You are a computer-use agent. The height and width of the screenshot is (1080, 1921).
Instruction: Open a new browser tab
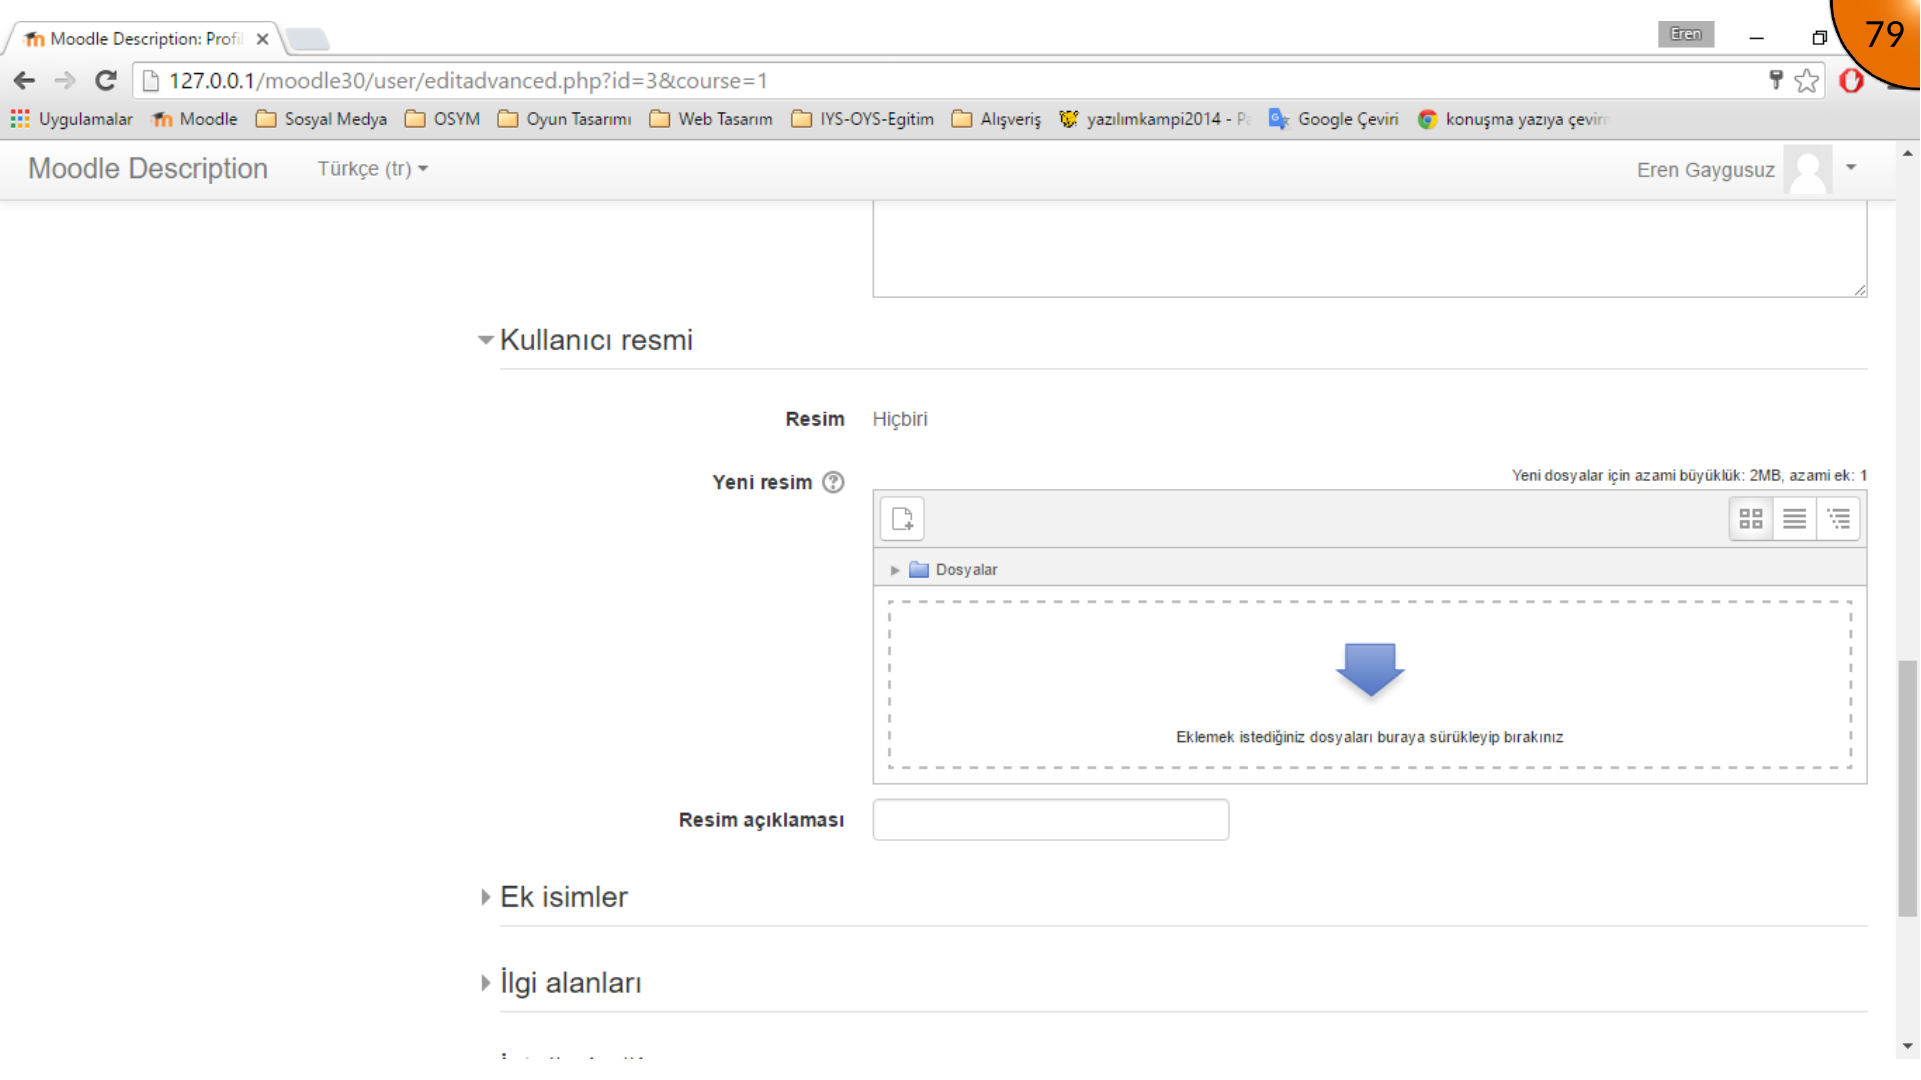coord(307,40)
